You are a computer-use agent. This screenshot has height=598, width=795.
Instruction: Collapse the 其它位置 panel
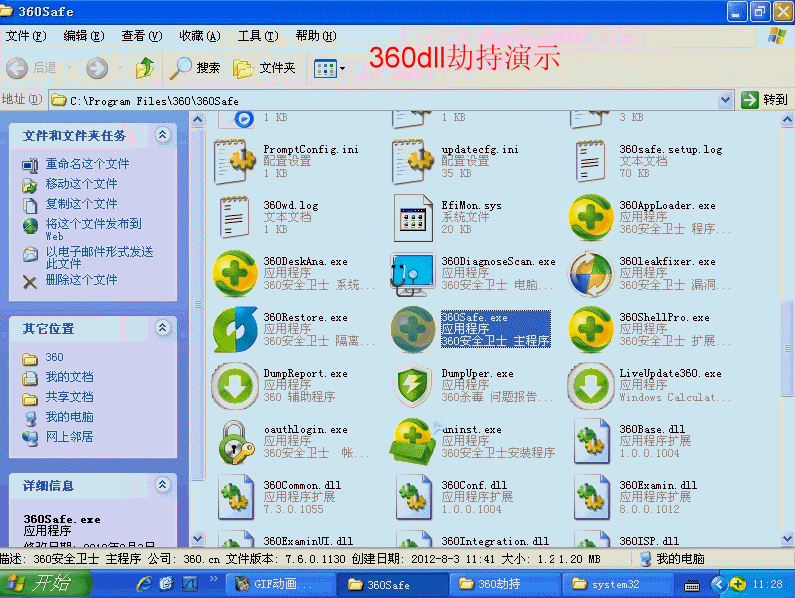click(x=162, y=328)
